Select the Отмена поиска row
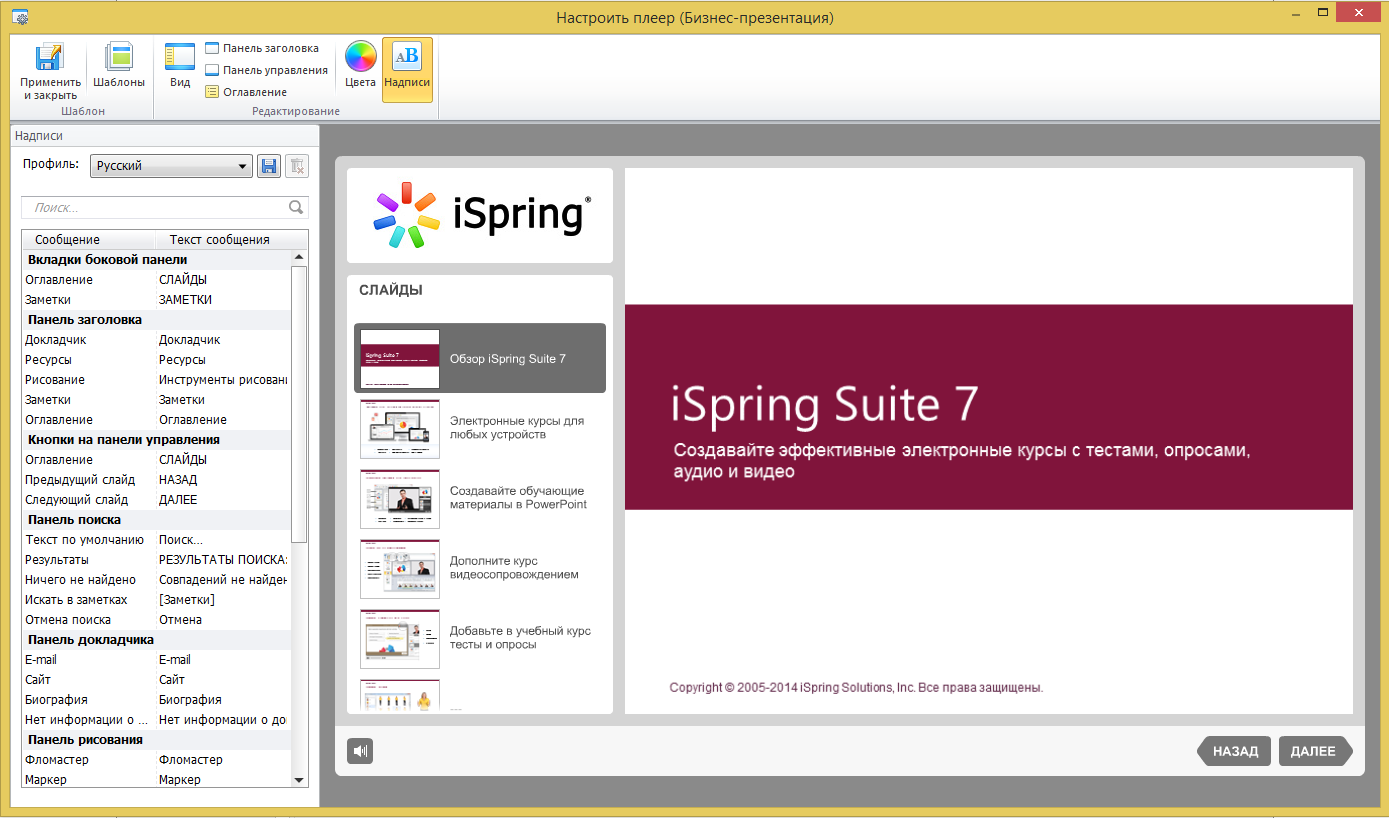Viewport: 1389px width, 818px height. pos(156,620)
